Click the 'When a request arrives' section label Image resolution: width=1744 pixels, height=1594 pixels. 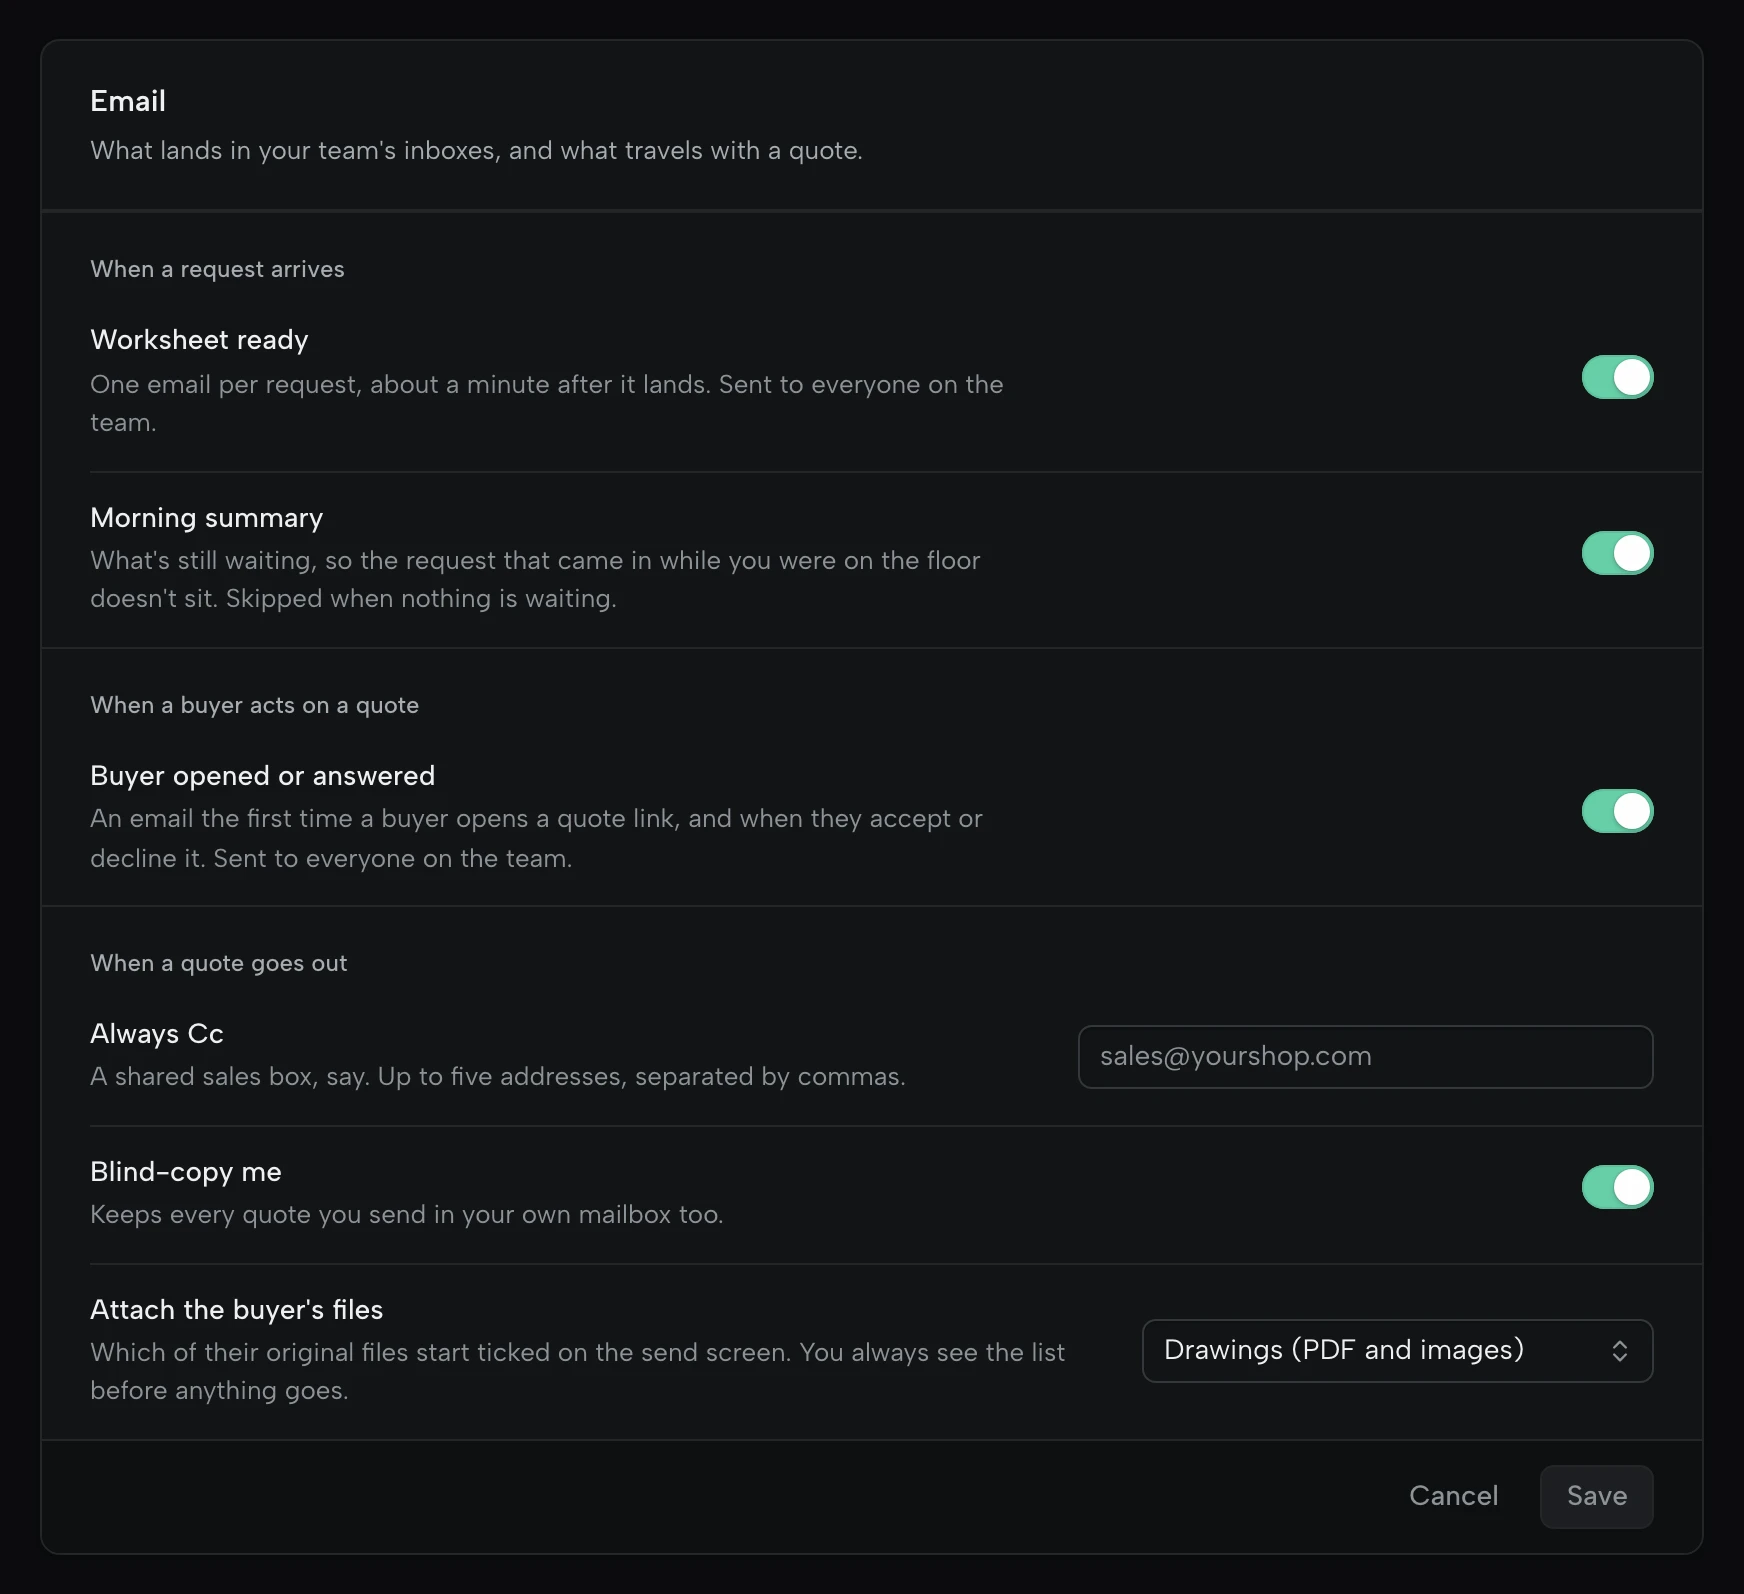(x=217, y=269)
